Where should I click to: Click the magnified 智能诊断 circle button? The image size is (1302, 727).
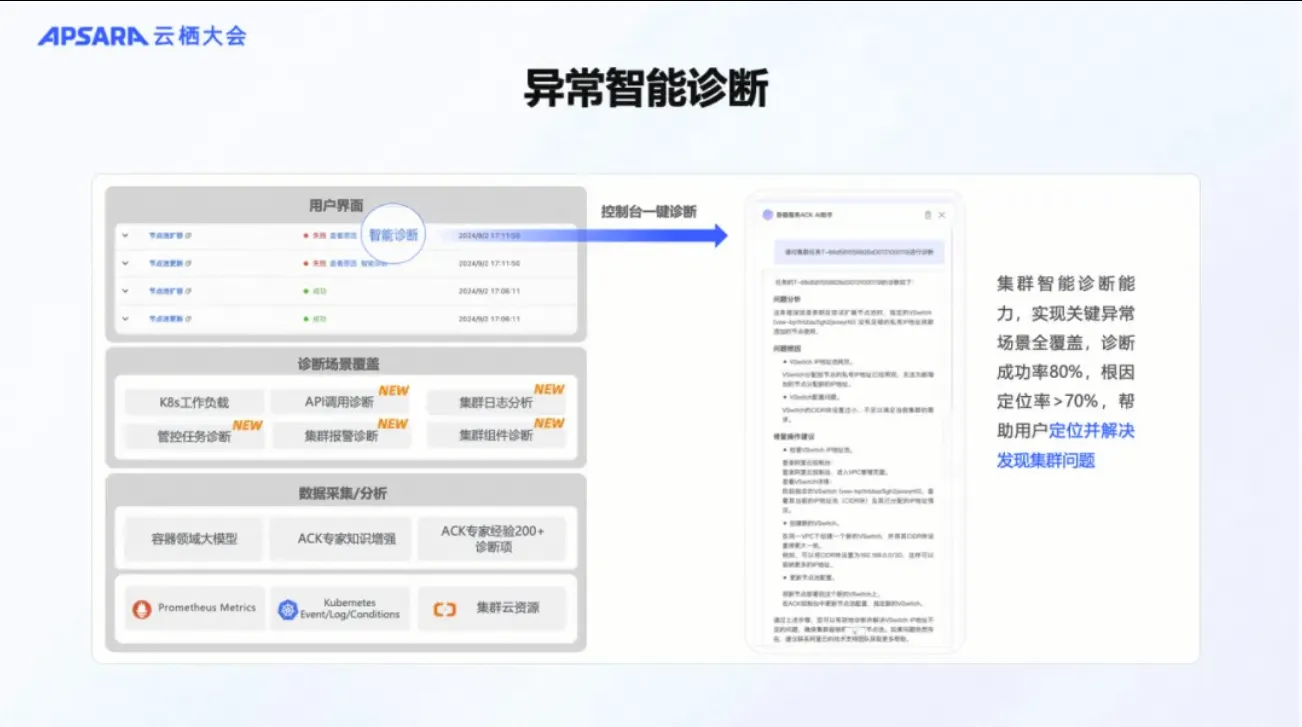[394, 235]
